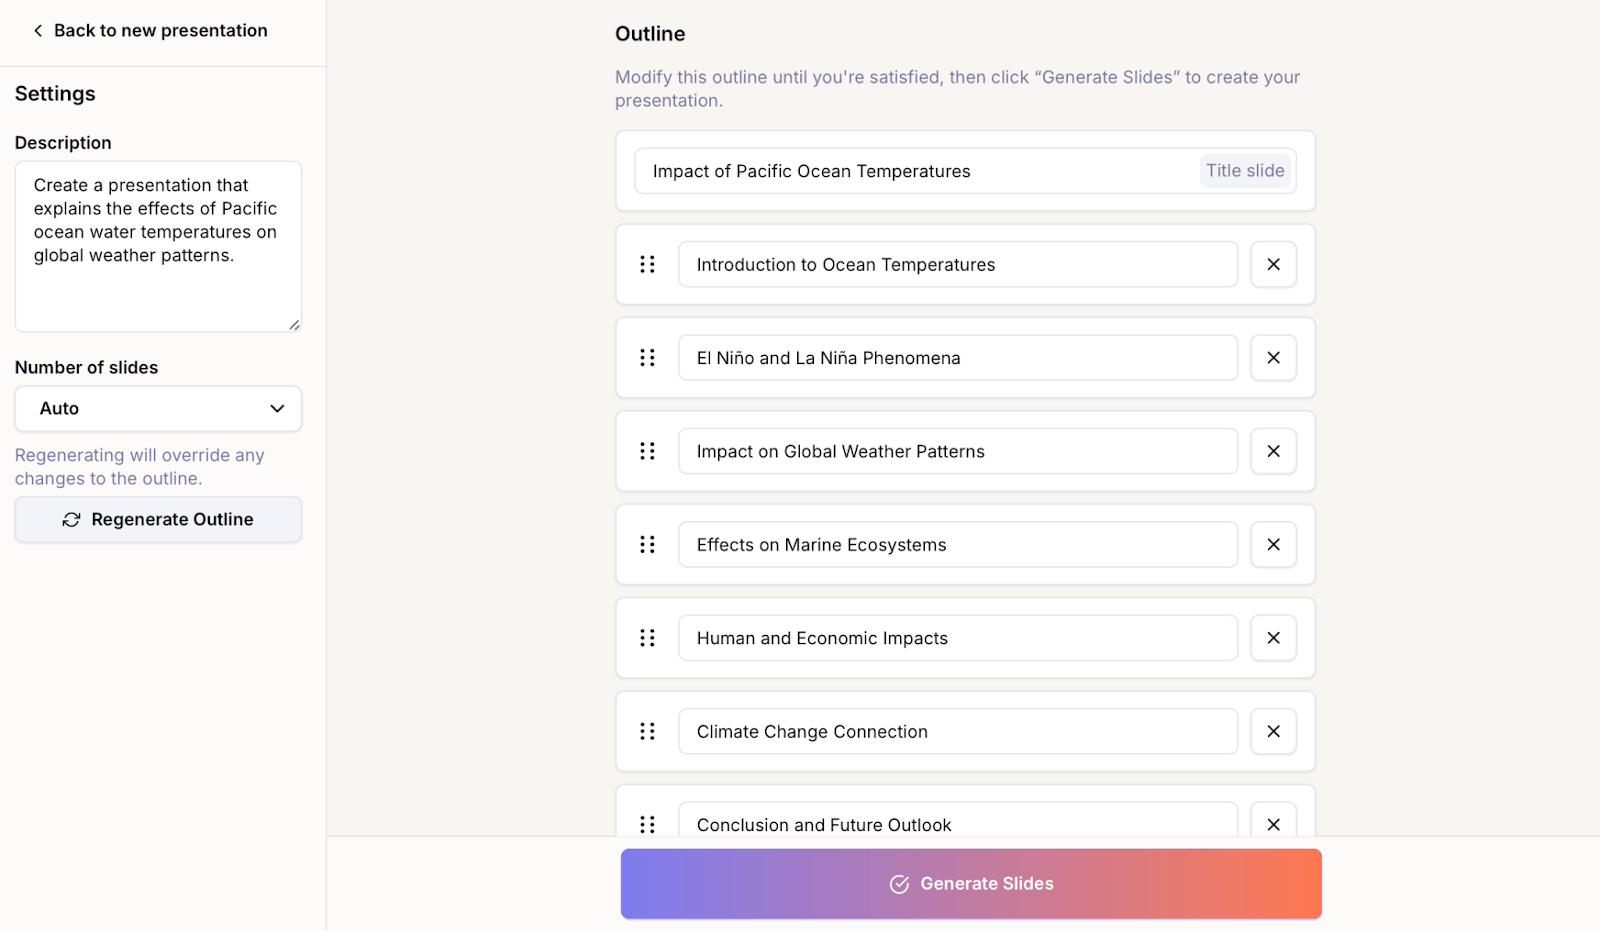Grab drag handle of Conclusion and Future Outlook
The image size is (1600, 931).
648,824
